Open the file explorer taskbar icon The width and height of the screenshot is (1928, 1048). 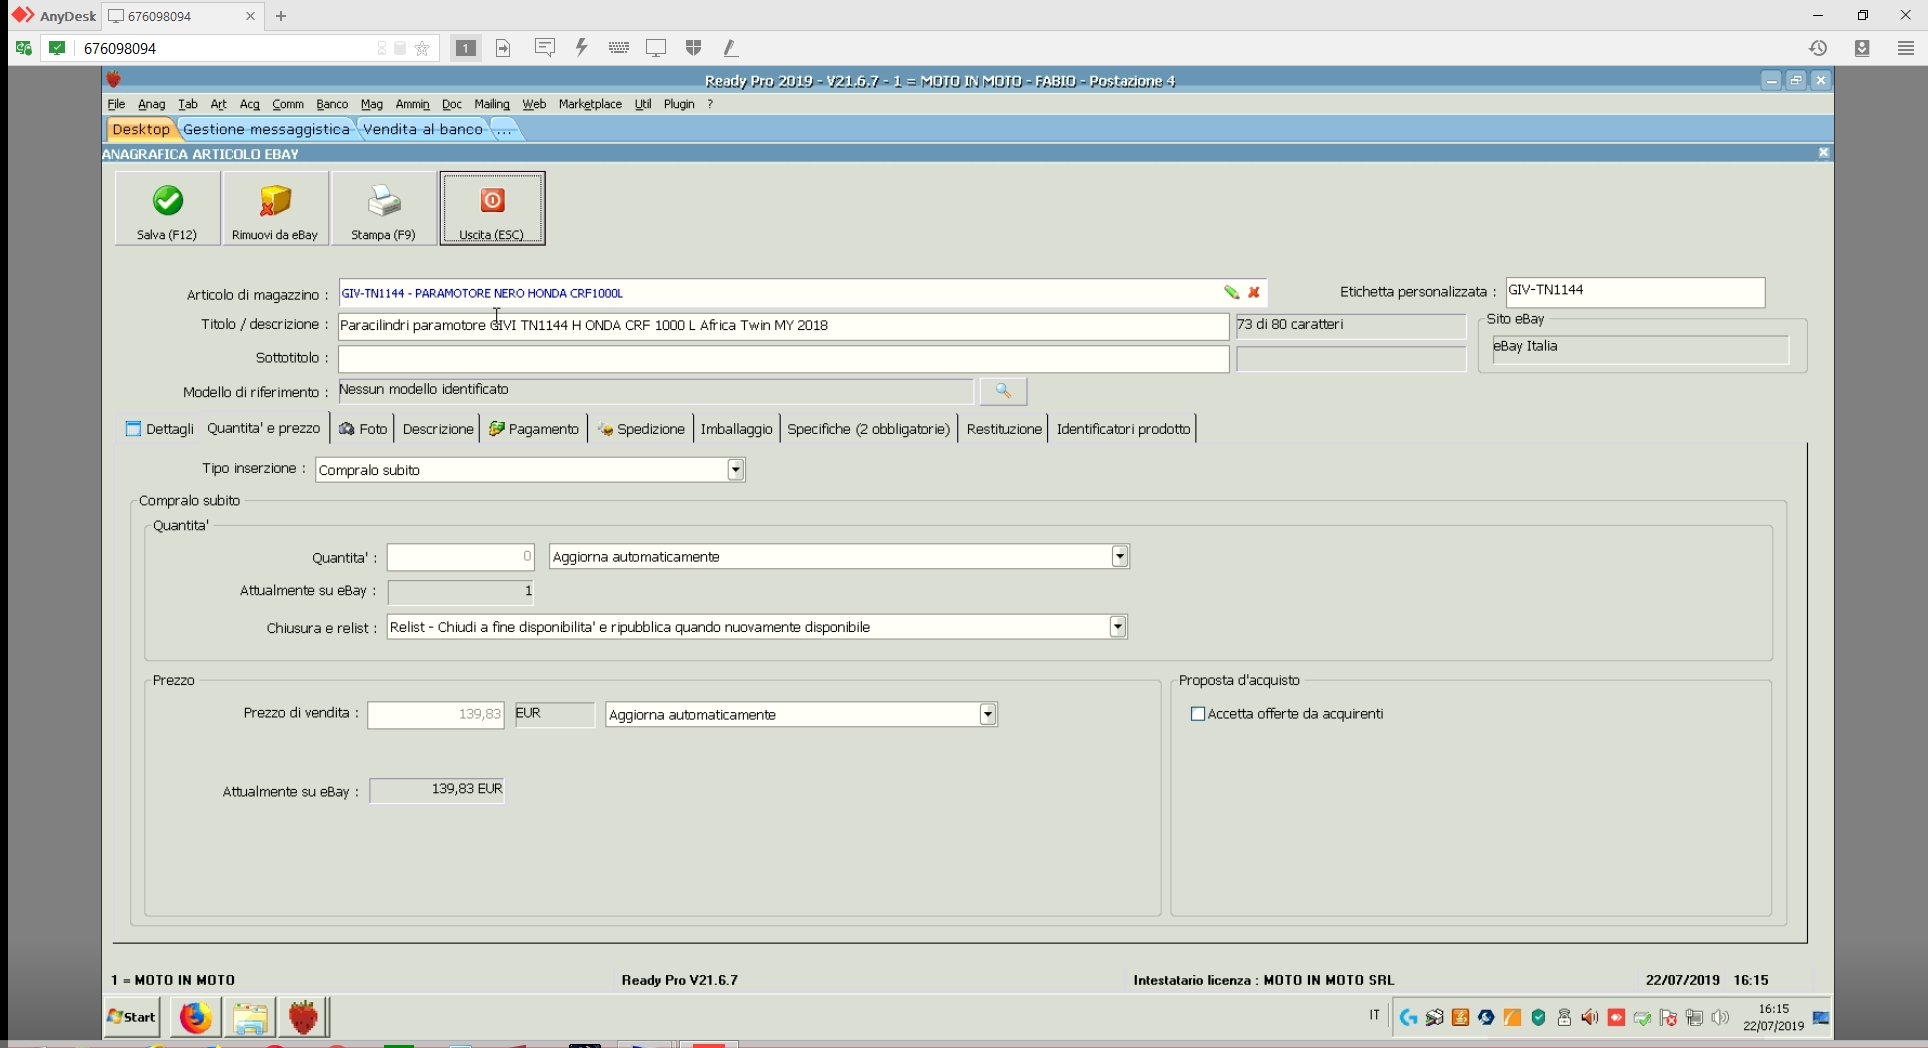pyautogui.click(x=250, y=1017)
